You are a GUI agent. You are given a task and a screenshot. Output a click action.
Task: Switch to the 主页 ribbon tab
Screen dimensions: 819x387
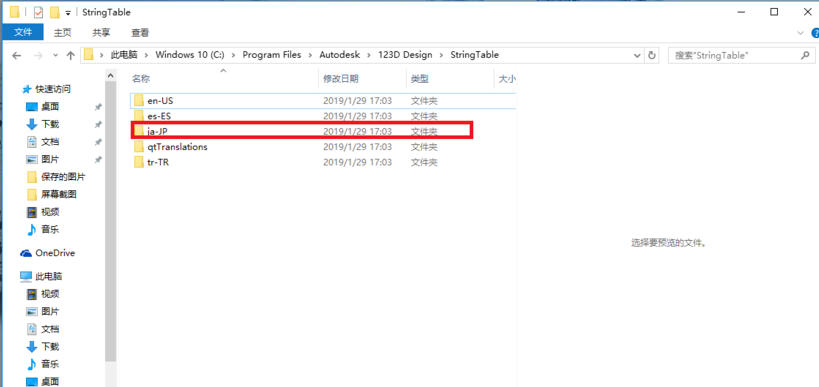tap(63, 32)
